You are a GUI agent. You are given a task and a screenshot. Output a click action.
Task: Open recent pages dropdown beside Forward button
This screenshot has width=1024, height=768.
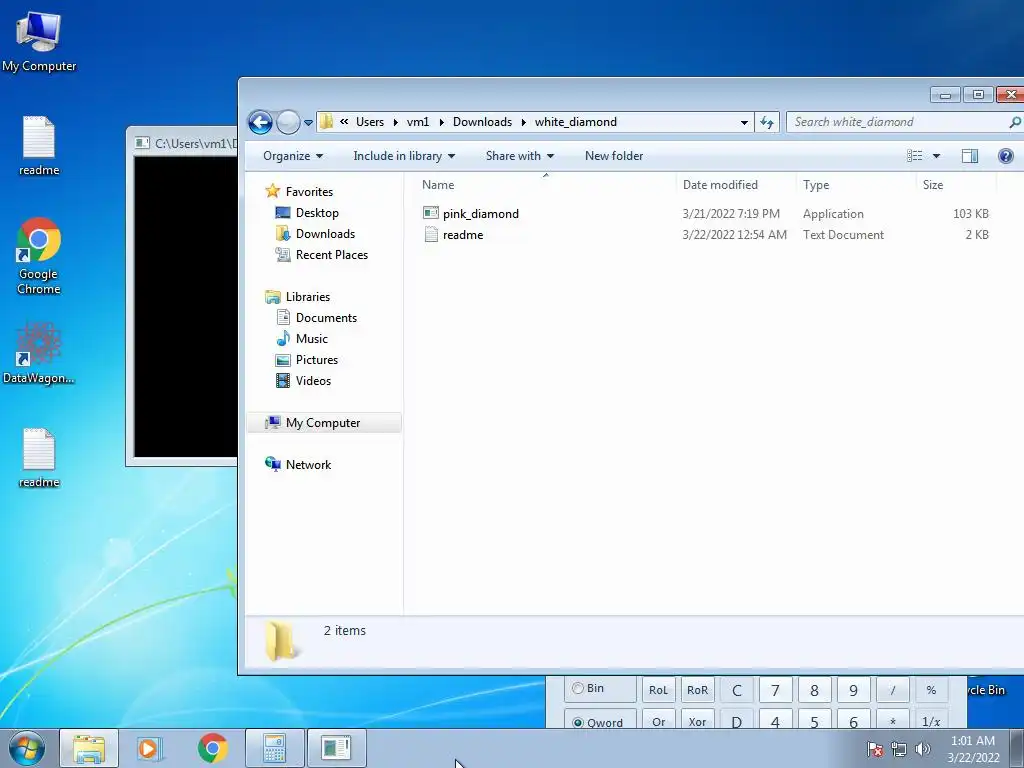tap(308, 123)
